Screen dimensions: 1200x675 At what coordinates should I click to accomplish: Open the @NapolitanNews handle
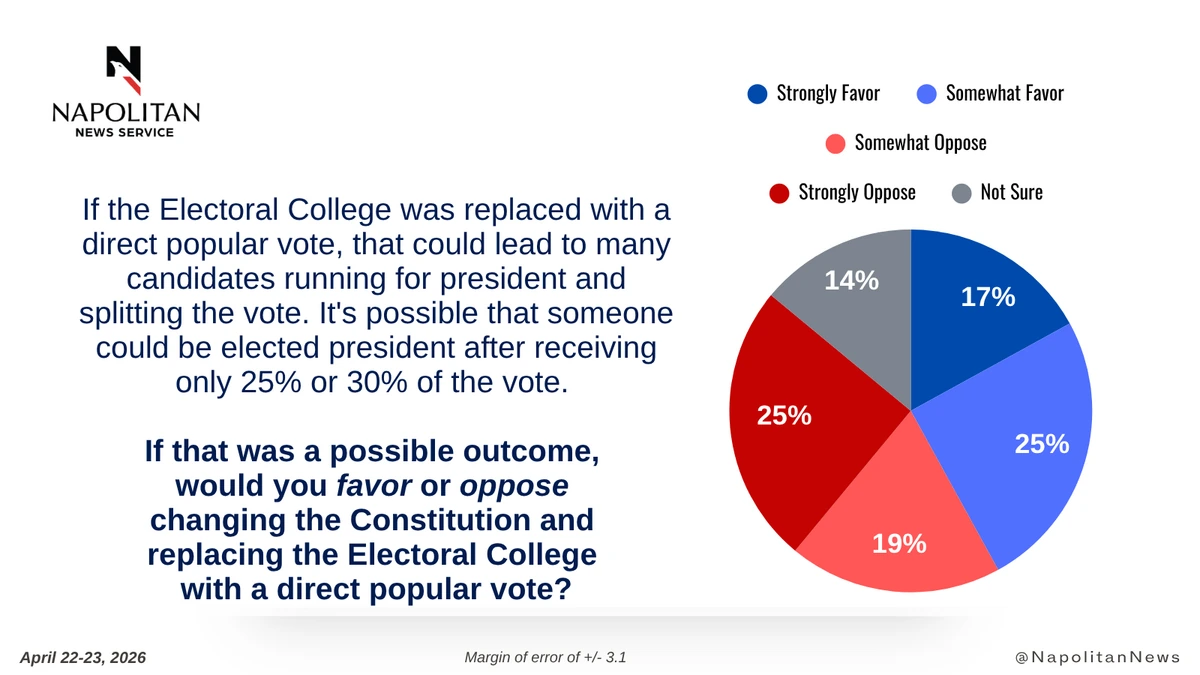coord(1096,657)
